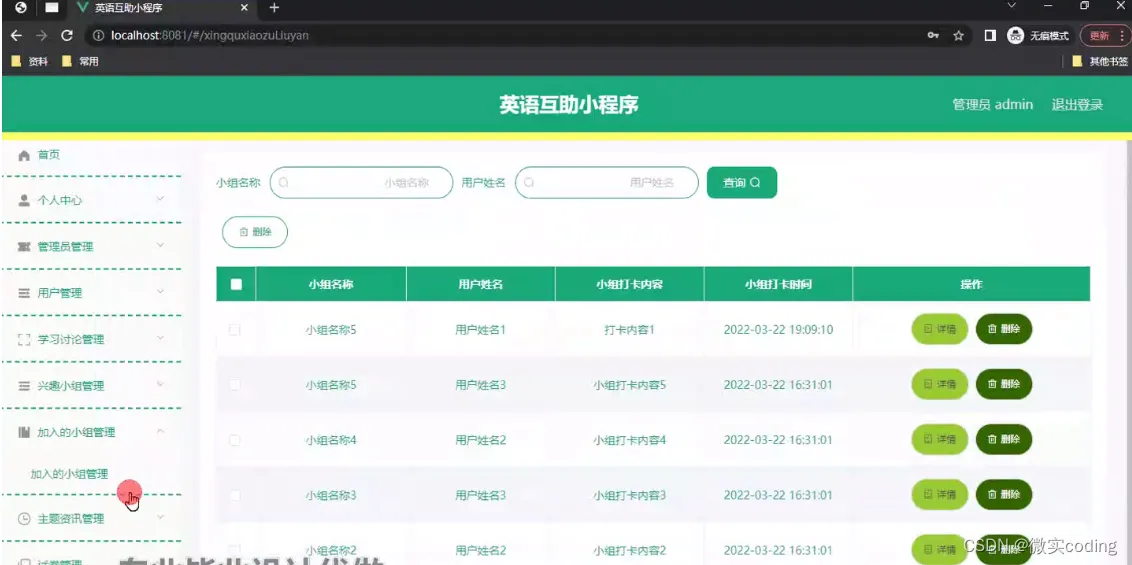Open 学习讨论管理 menu item
Screen dimensions: 1132x565
(x=71, y=339)
